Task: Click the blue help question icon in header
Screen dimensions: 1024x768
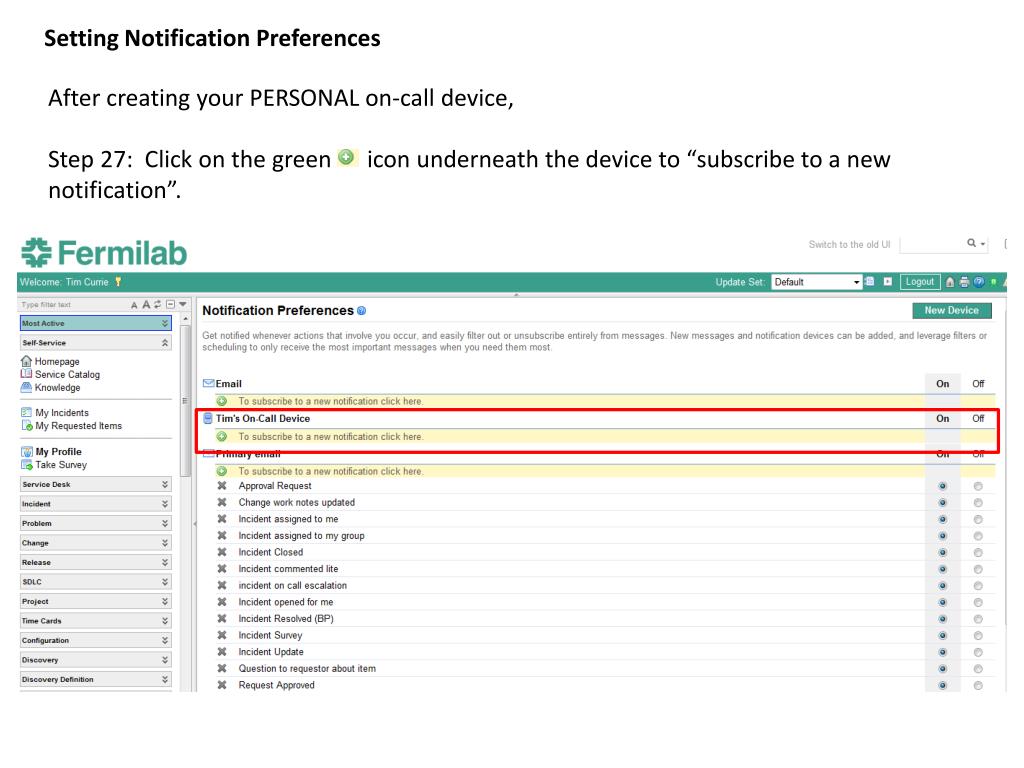Action: [978, 282]
